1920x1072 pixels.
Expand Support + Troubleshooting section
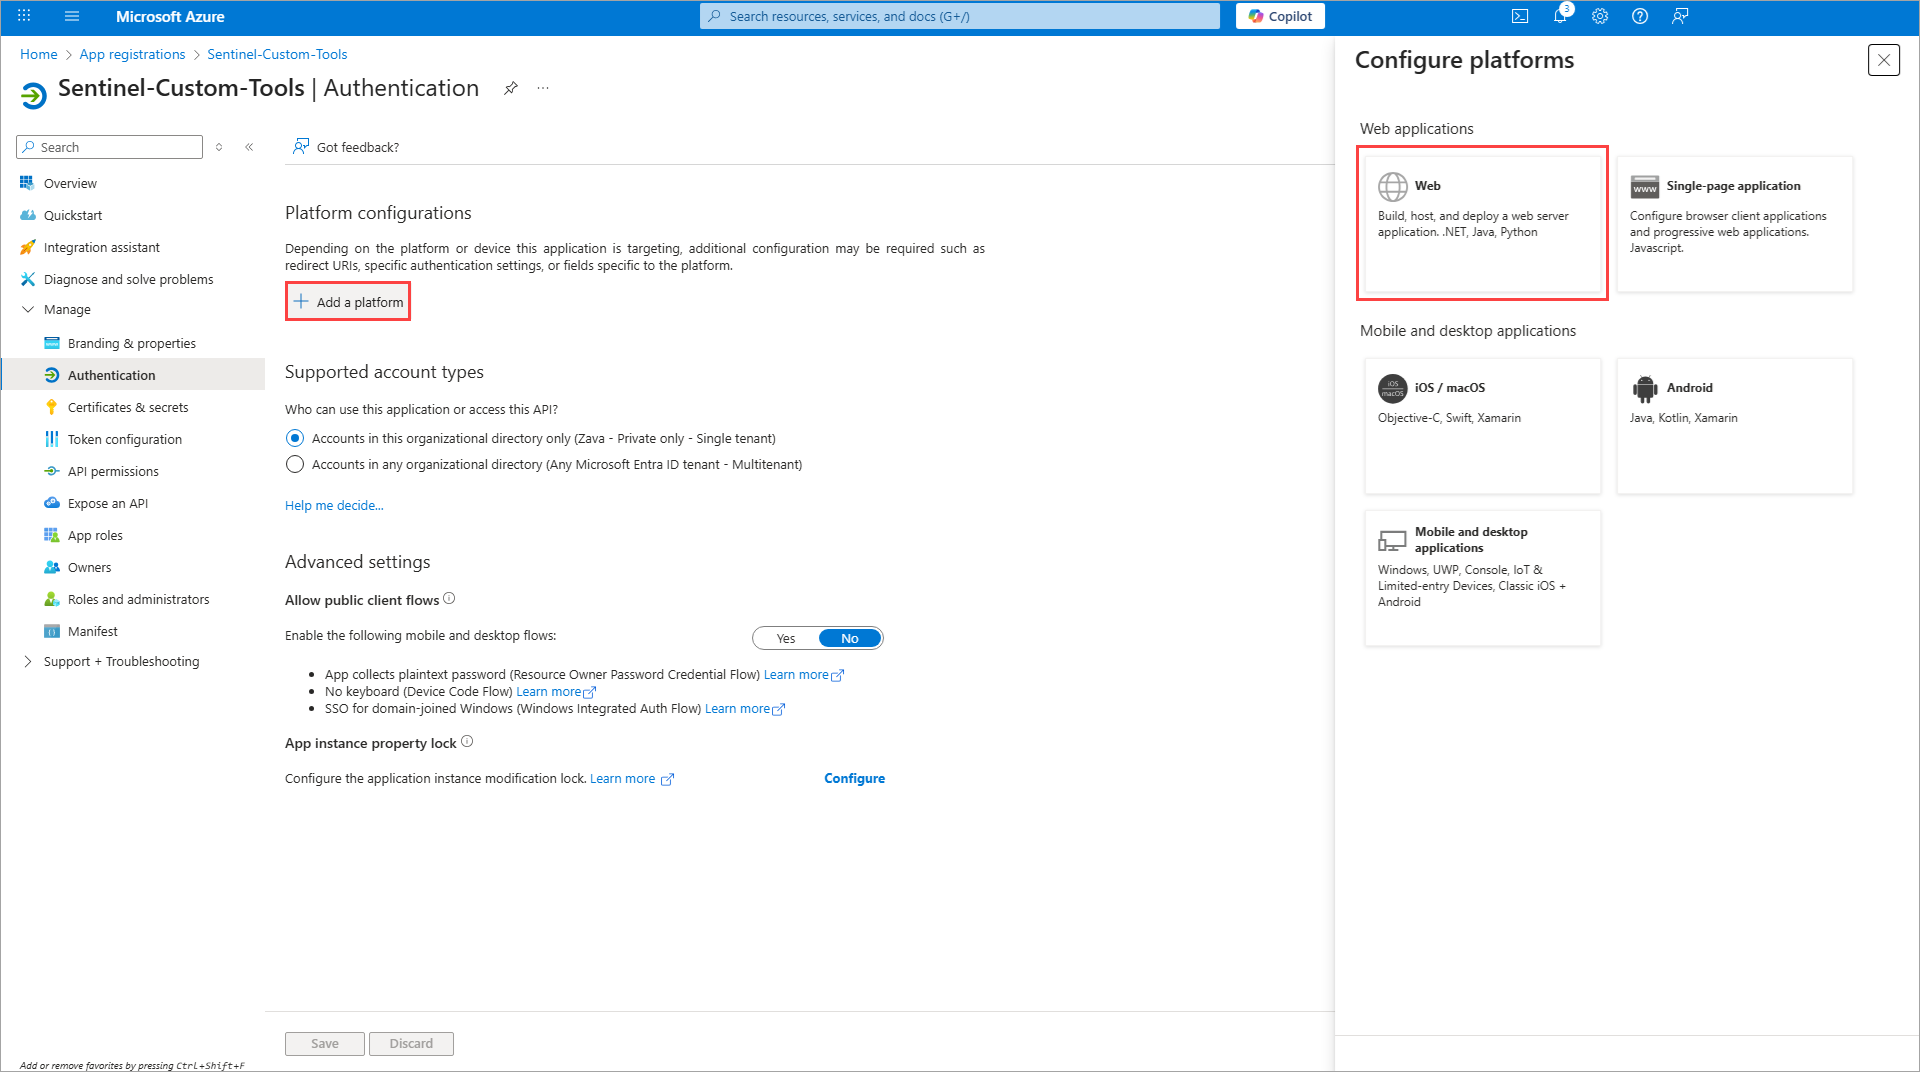click(28, 662)
